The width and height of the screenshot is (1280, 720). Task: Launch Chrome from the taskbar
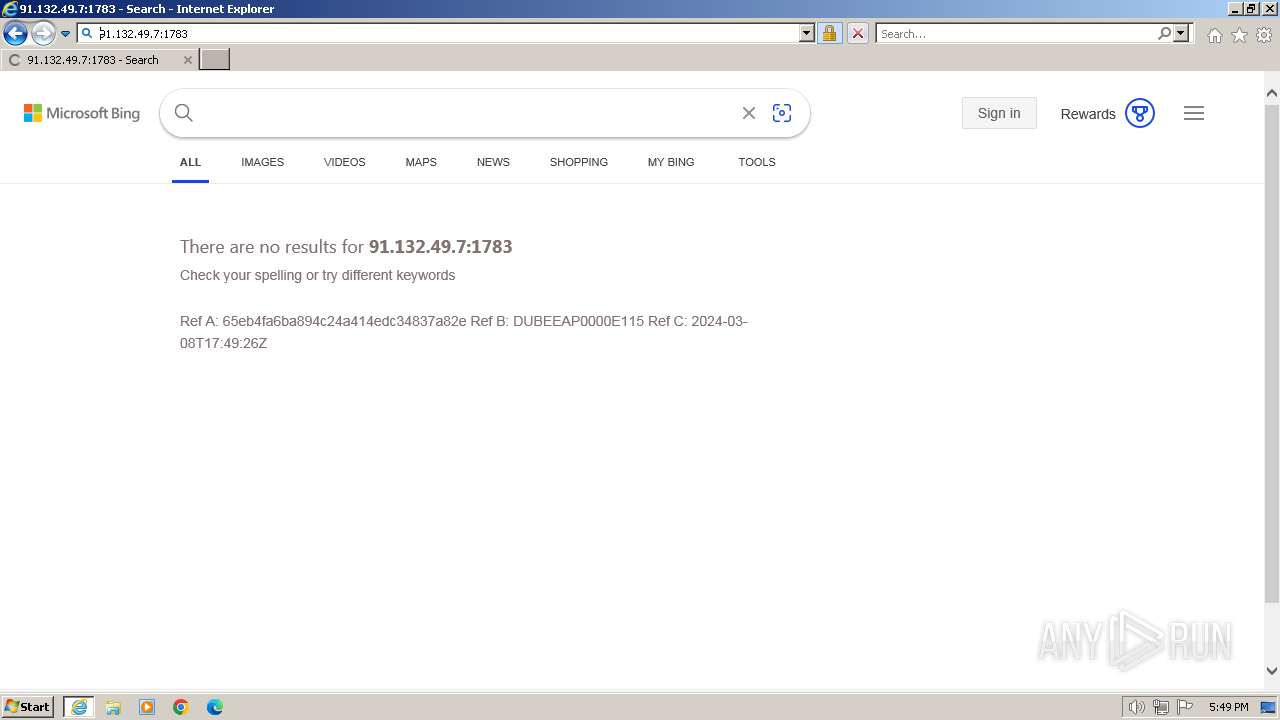point(181,707)
